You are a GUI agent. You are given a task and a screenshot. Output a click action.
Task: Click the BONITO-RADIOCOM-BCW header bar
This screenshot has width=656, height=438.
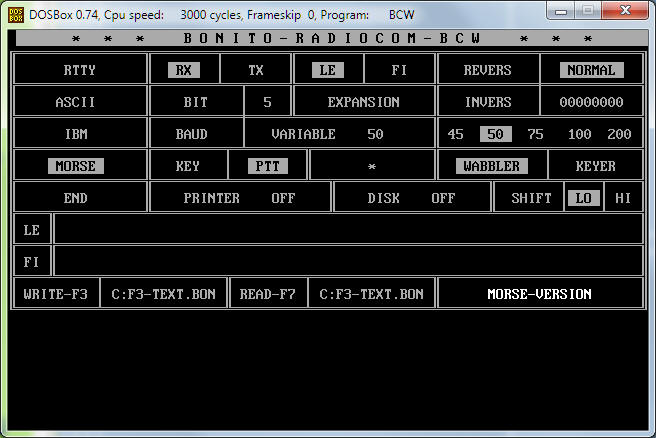[x=332, y=38]
